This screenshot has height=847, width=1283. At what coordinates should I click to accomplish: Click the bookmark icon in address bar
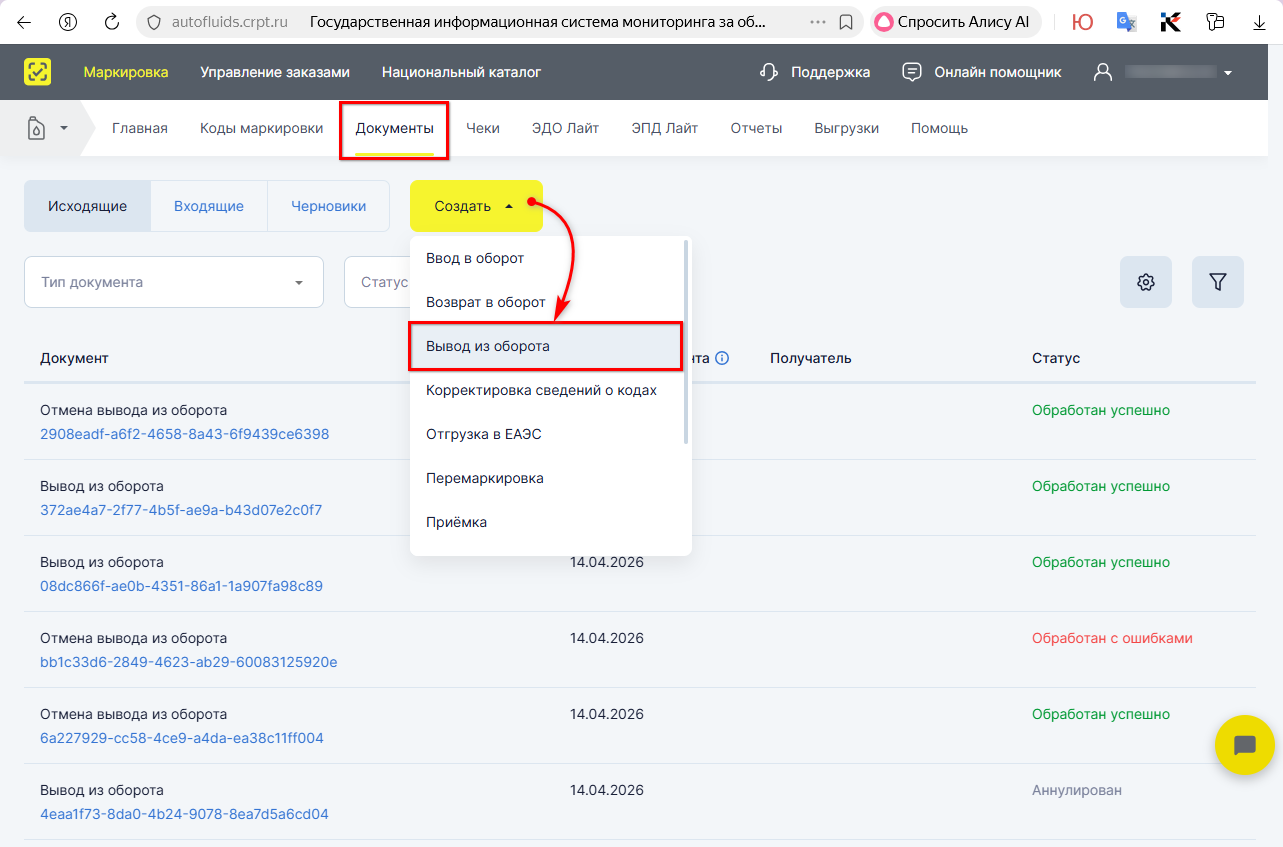pyautogui.click(x=846, y=22)
